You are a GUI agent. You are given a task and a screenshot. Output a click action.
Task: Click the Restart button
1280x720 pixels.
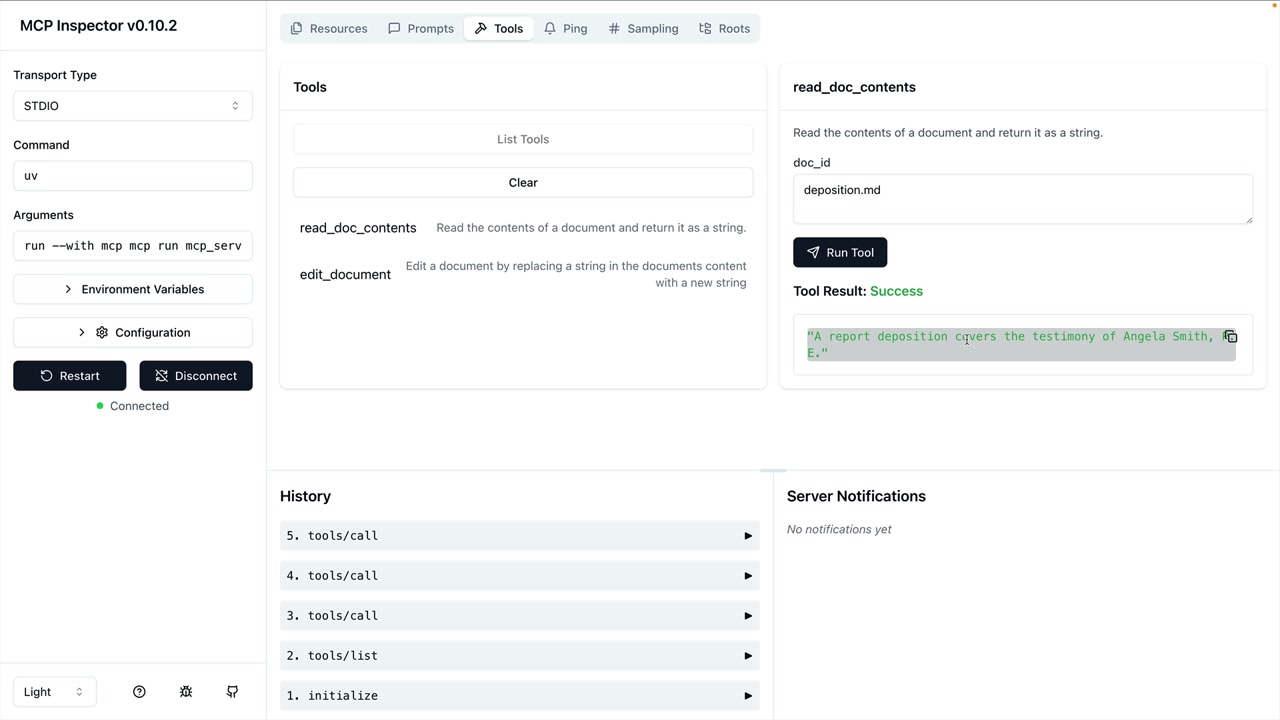point(70,376)
